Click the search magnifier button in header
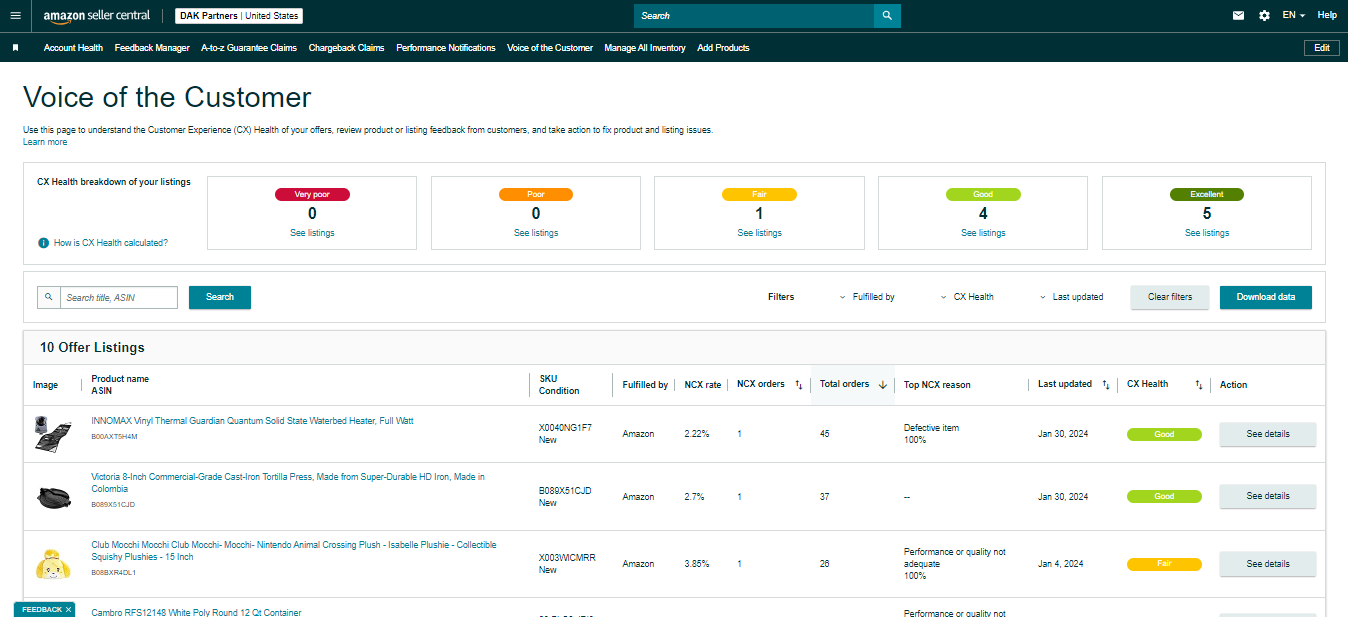This screenshot has height=617, width=1348. tap(887, 16)
